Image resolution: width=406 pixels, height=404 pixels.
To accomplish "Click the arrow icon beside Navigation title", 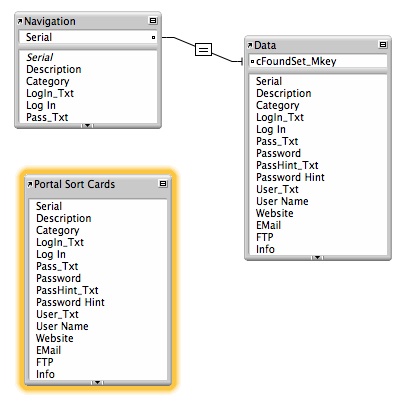I will point(20,21).
